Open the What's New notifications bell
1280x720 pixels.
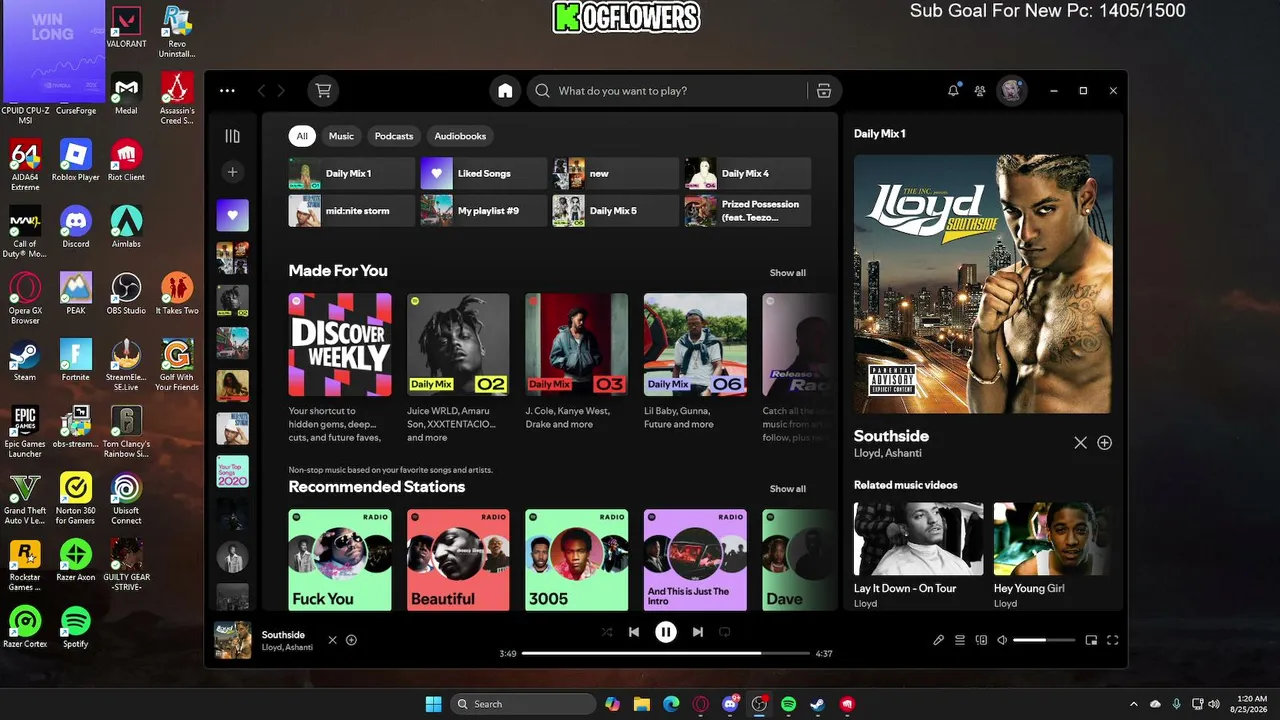[953, 91]
